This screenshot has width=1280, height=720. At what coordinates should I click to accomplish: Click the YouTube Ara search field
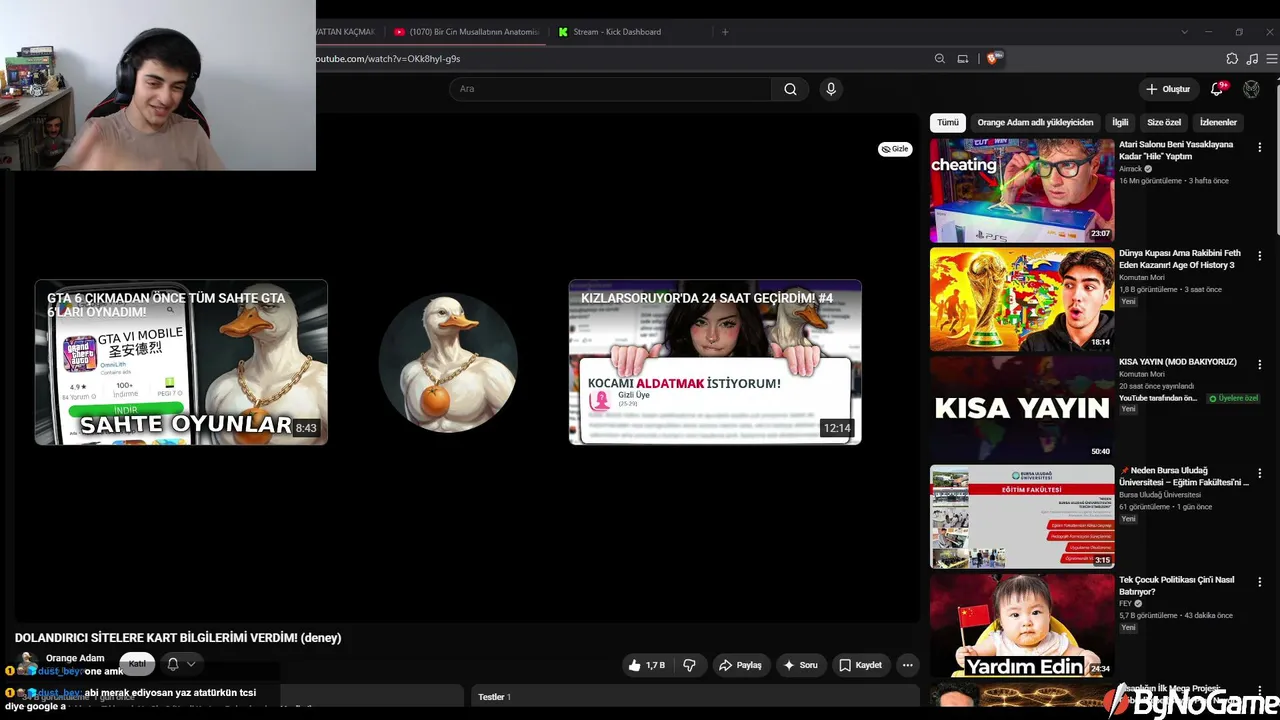point(610,89)
